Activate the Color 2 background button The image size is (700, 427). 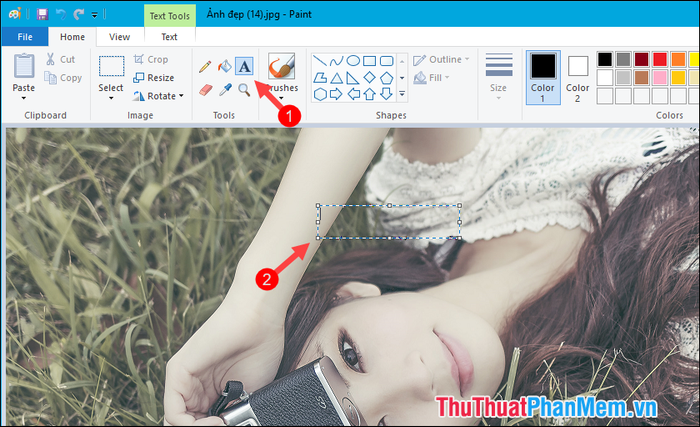[x=578, y=77]
